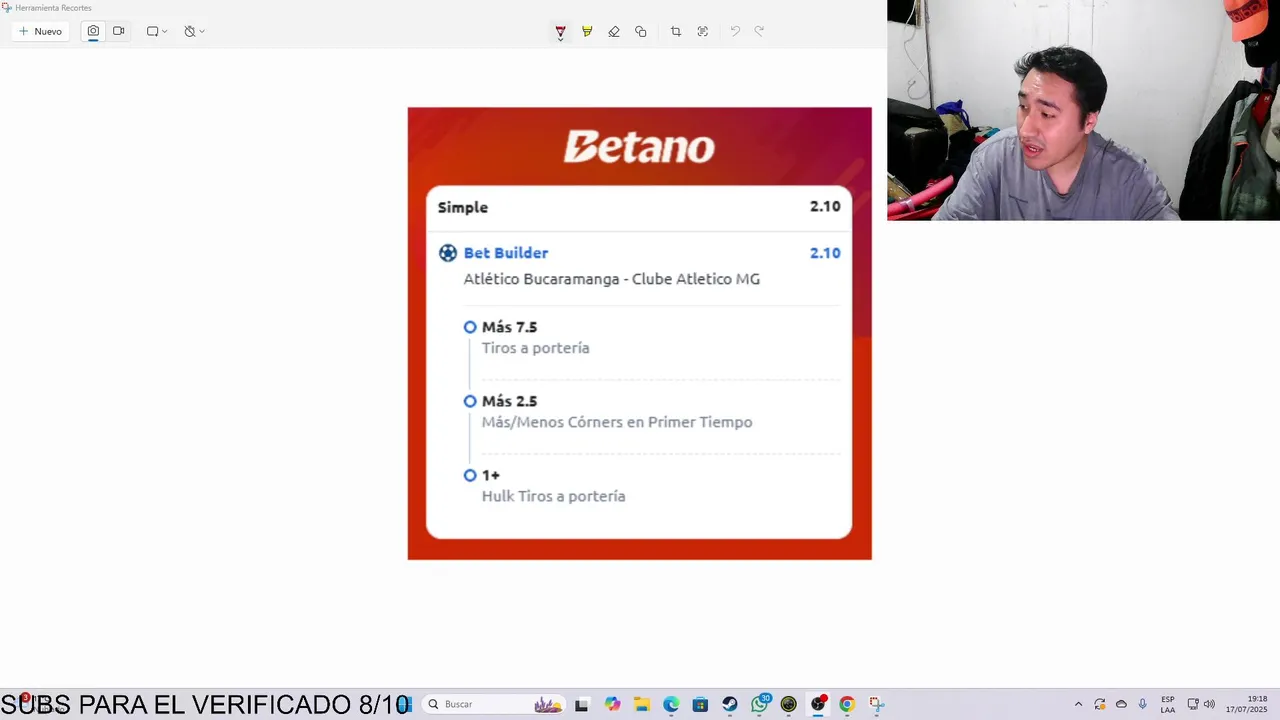Image resolution: width=1280 pixels, height=720 pixels.
Task: Open the ESP LAA language switcher
Action: click(1167, 704)
